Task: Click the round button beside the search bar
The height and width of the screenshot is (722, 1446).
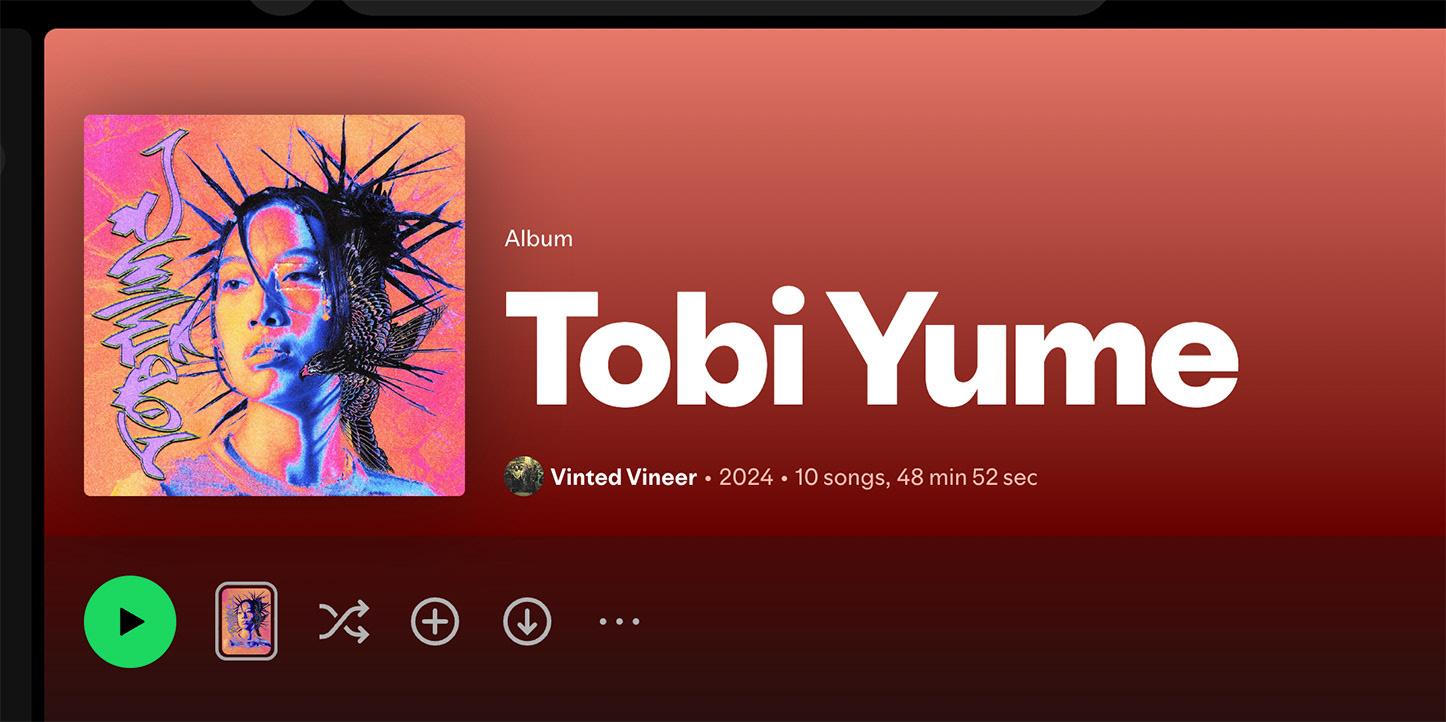Action: [283, 5]
